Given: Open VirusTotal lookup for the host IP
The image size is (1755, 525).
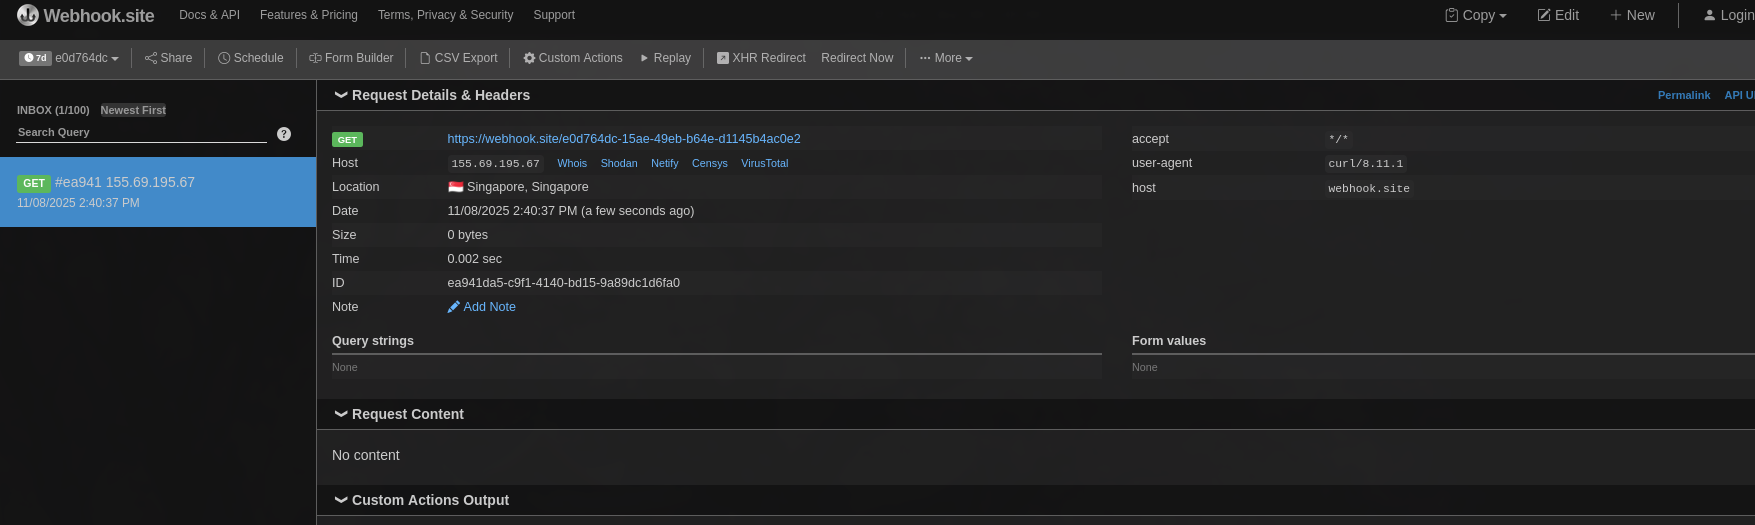Looking at the screenshot, I should 765,163.
